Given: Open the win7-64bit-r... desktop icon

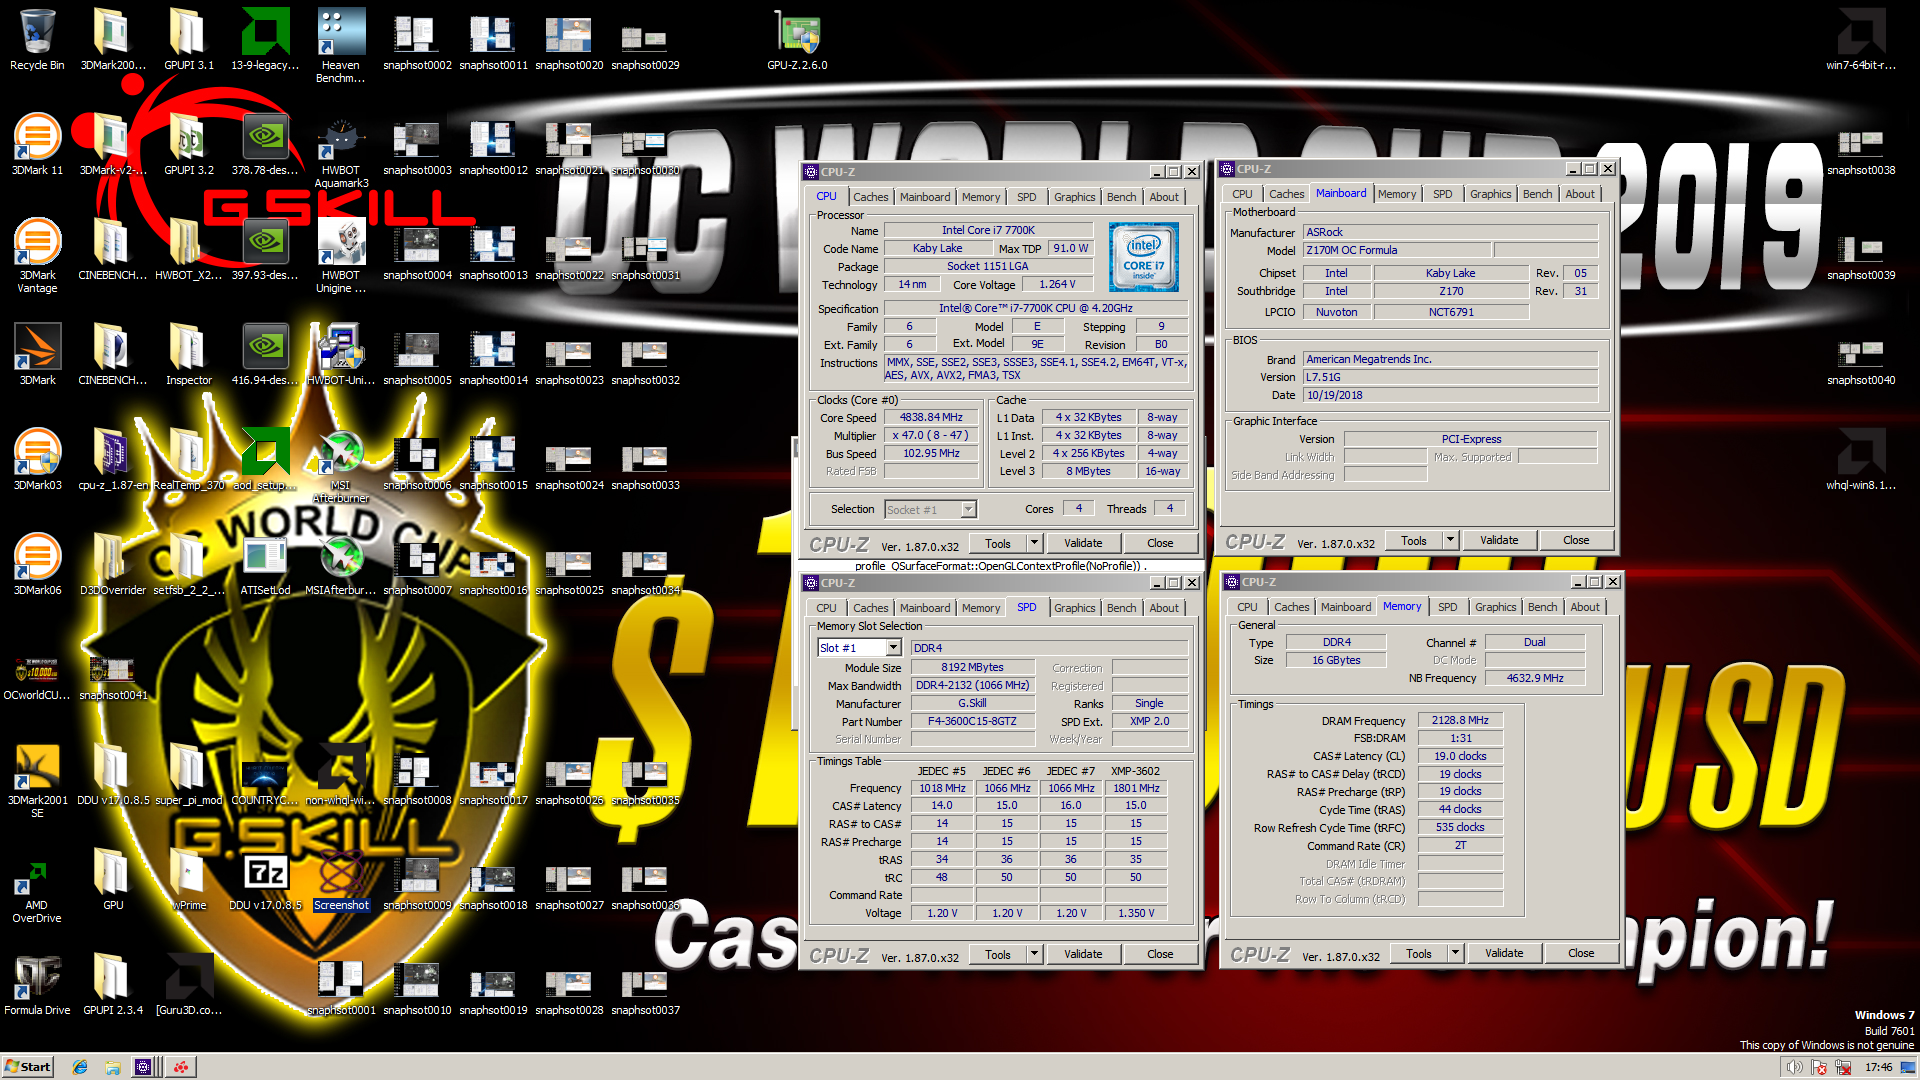Looking at the screenshot, I should pos(1861,40).
